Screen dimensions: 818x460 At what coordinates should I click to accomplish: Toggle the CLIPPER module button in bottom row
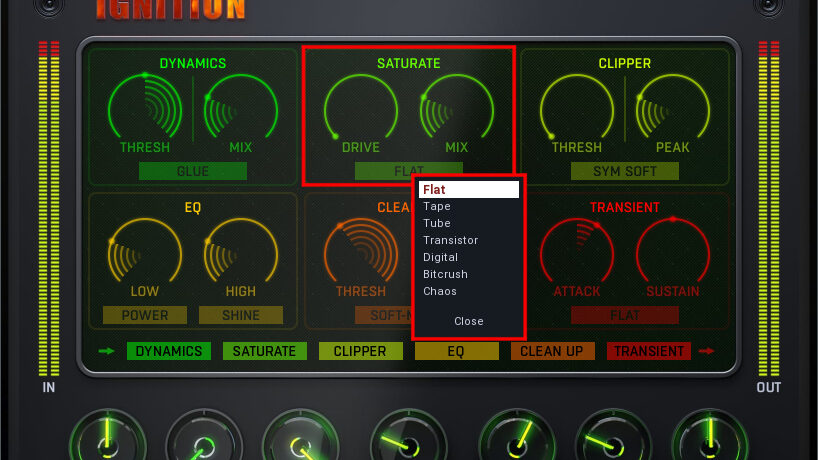pos(360,351)
